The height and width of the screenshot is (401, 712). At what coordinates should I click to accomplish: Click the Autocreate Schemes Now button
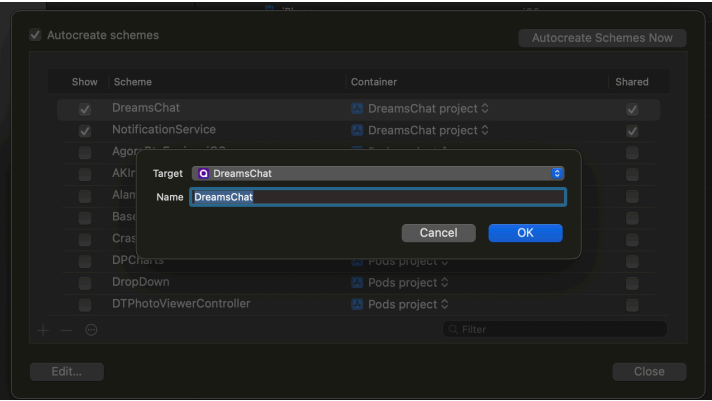tap(602, 38)
